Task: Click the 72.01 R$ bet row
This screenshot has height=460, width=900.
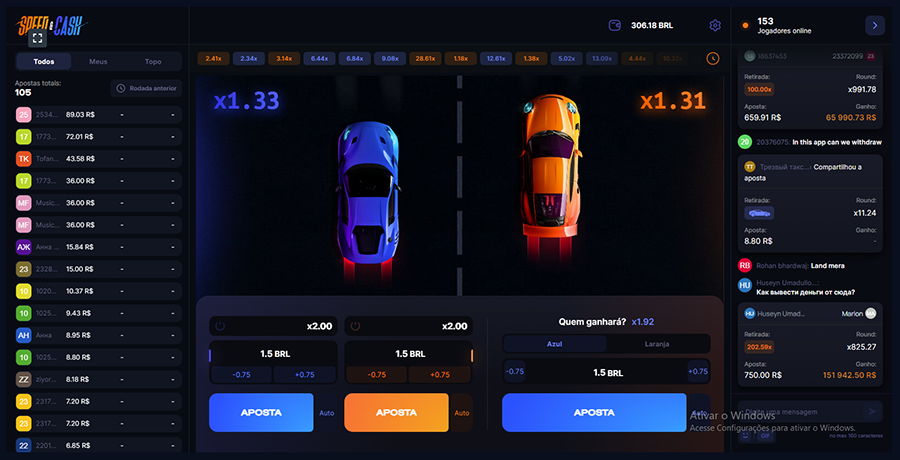Action: (98, 137)
